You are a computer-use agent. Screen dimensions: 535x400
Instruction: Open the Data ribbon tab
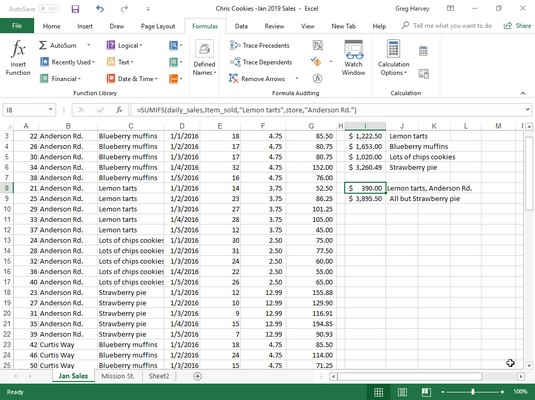click(x=241, y=26)
